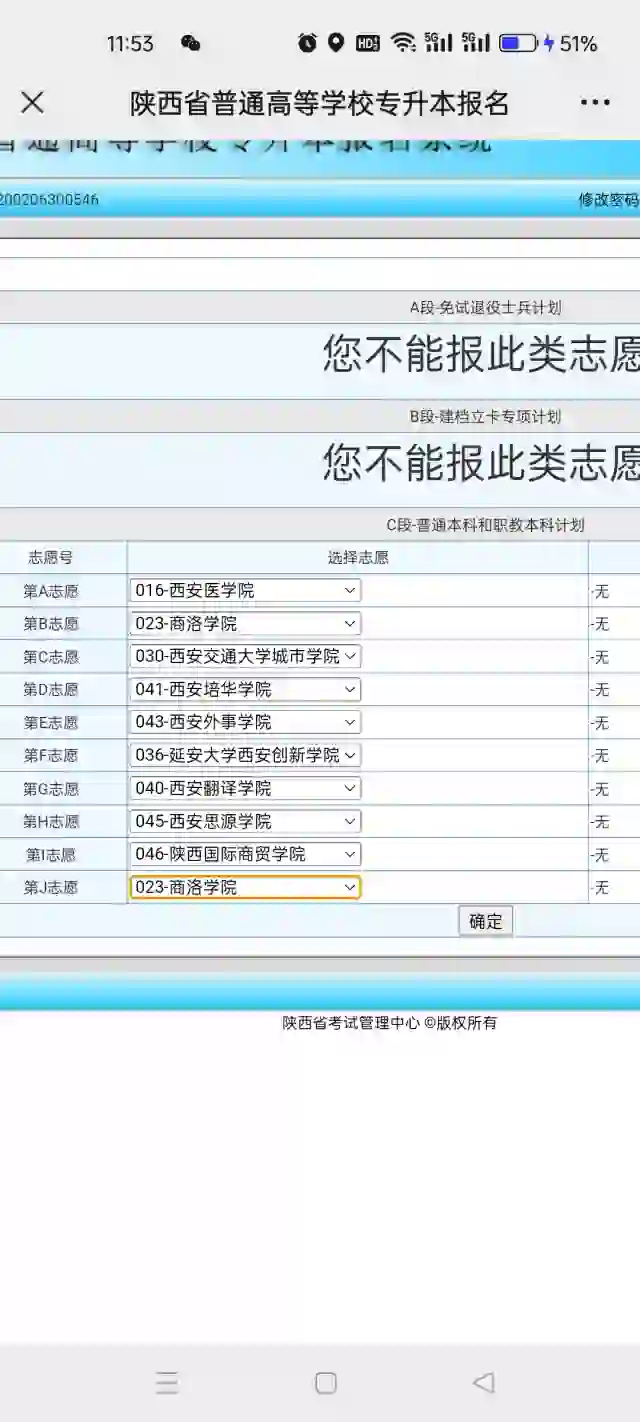Tap the -无 value in the 第J志愿 row

pos(599,888)
